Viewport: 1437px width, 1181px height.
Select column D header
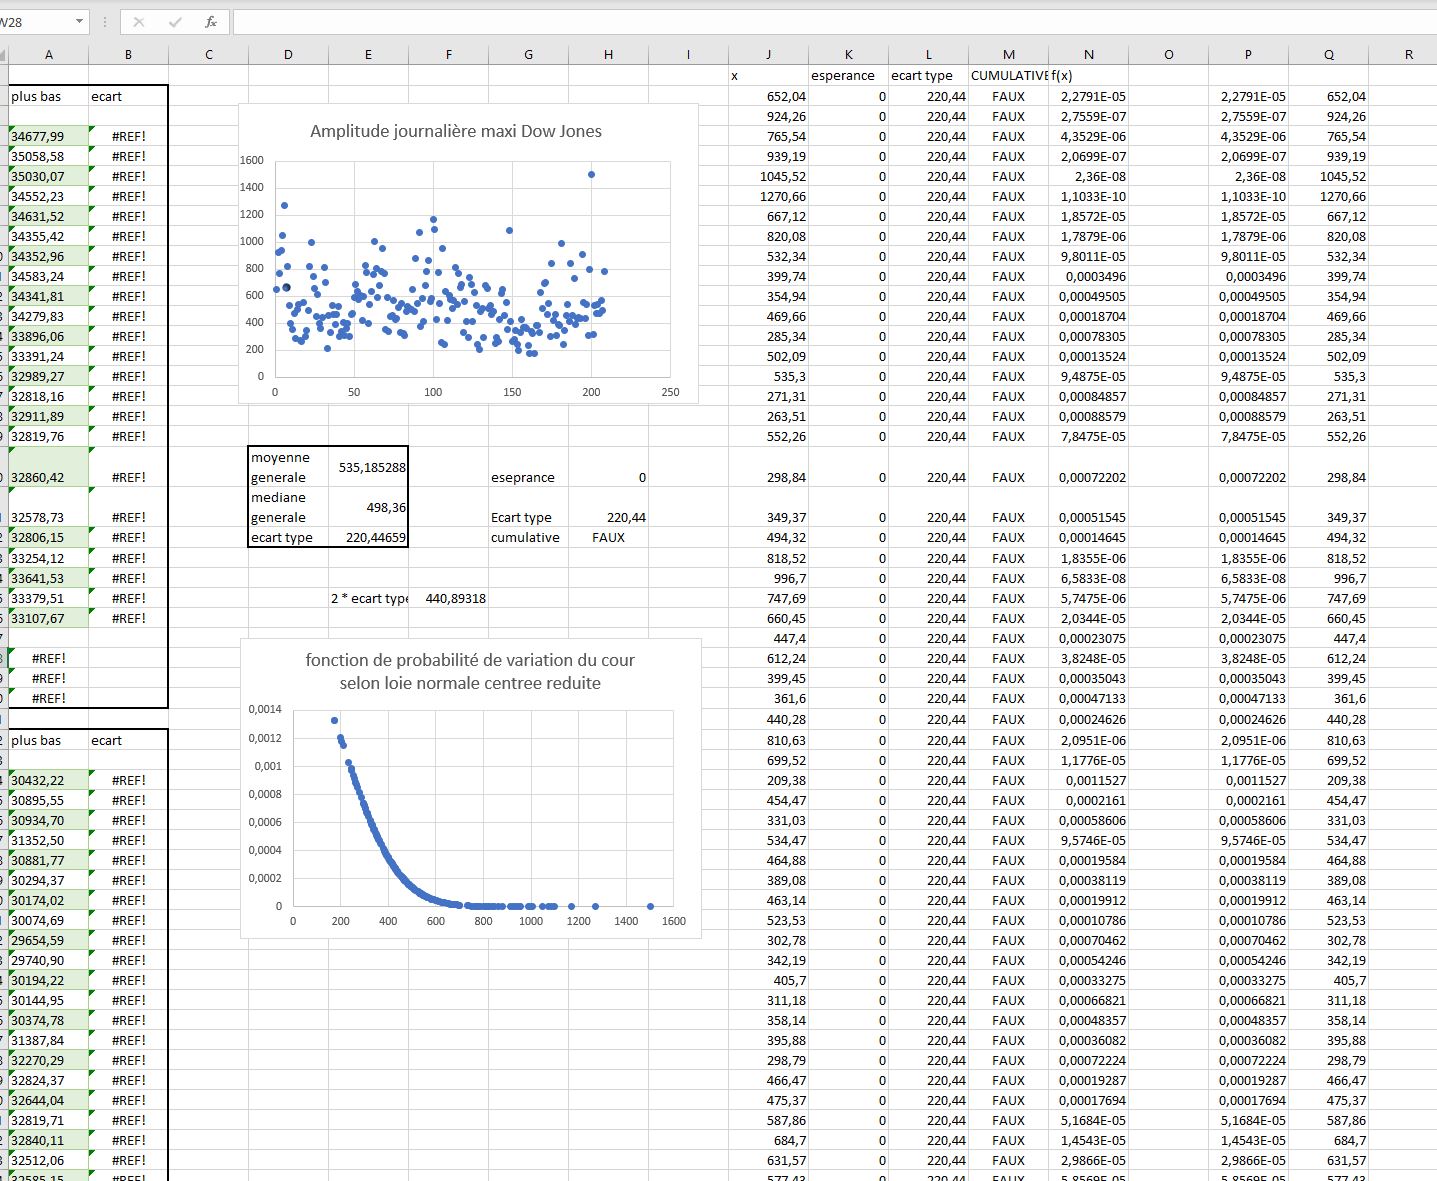click(288, 55)
